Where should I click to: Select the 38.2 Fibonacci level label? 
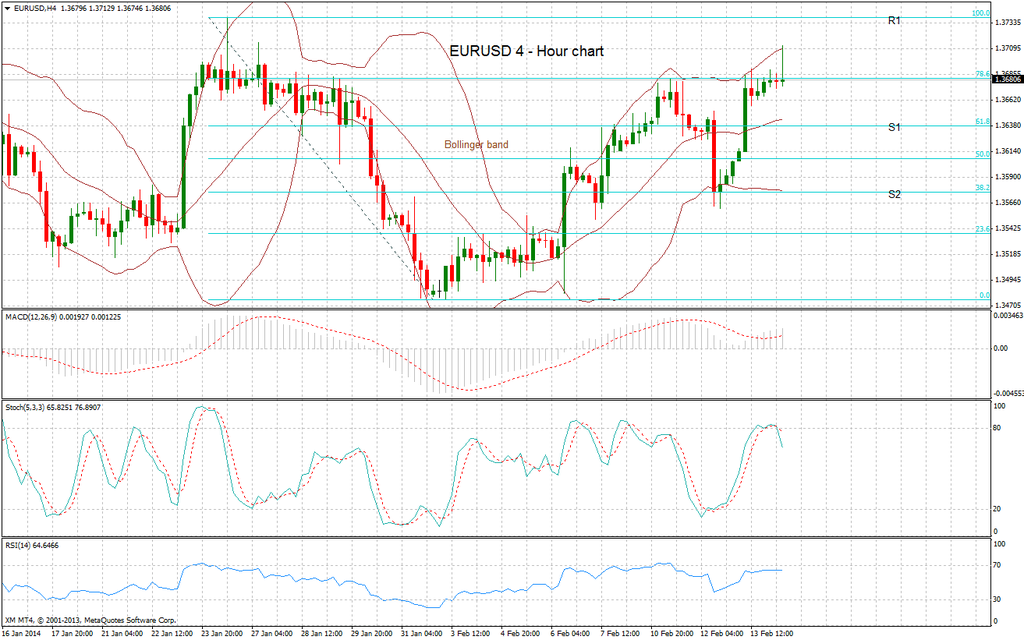point(981,188)
